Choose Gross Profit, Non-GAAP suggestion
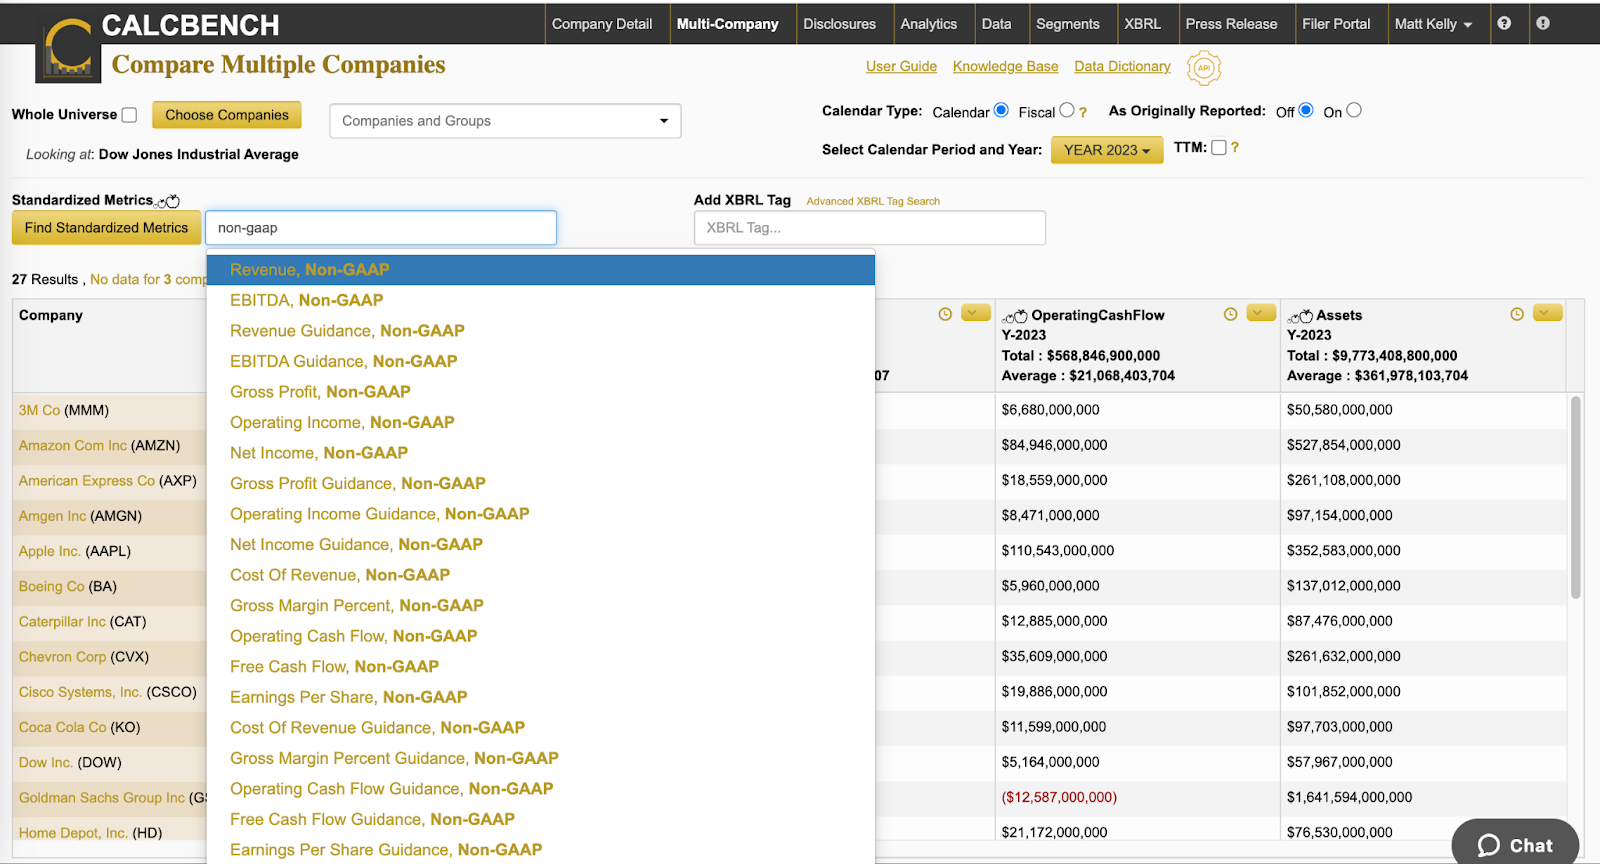Image resolution: width=1600 pixels, height=864 pixels. click(x=540, y=392)
